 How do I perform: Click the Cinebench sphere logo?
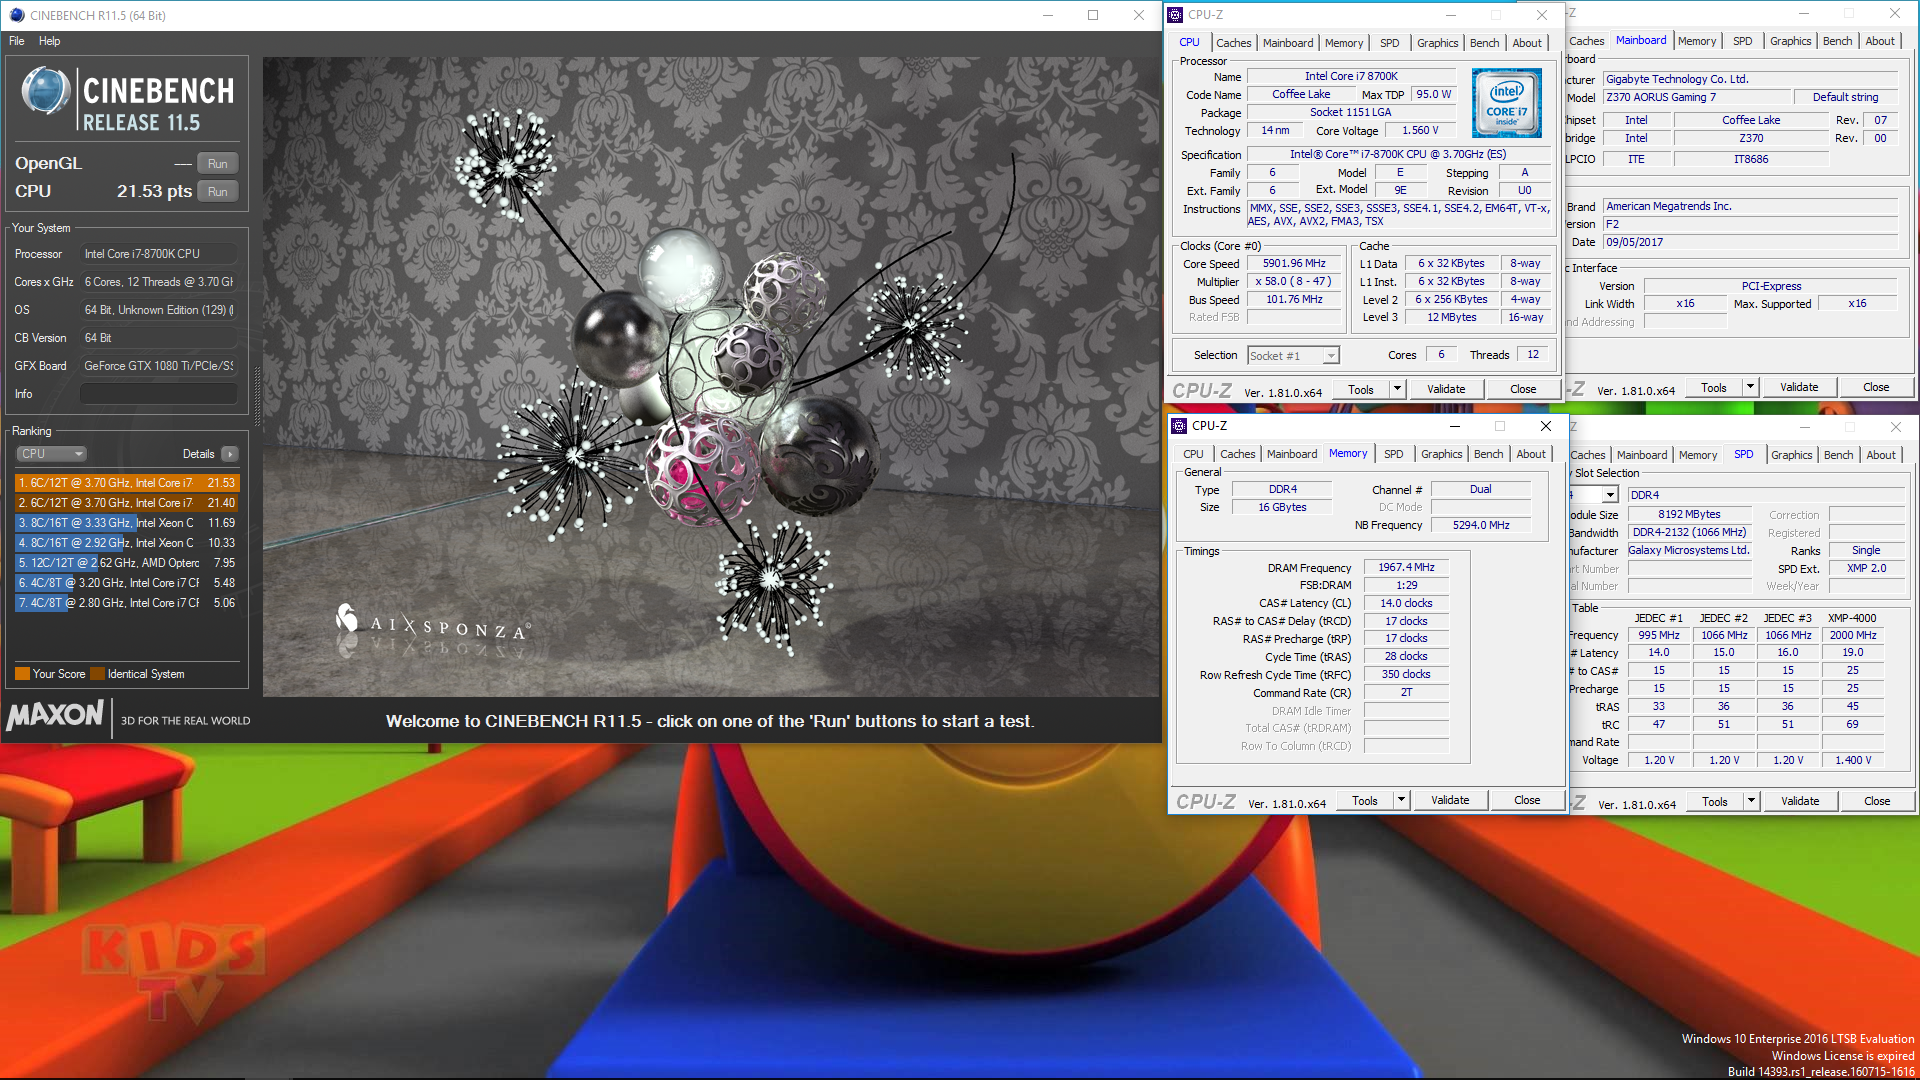(x=46, y=91)
